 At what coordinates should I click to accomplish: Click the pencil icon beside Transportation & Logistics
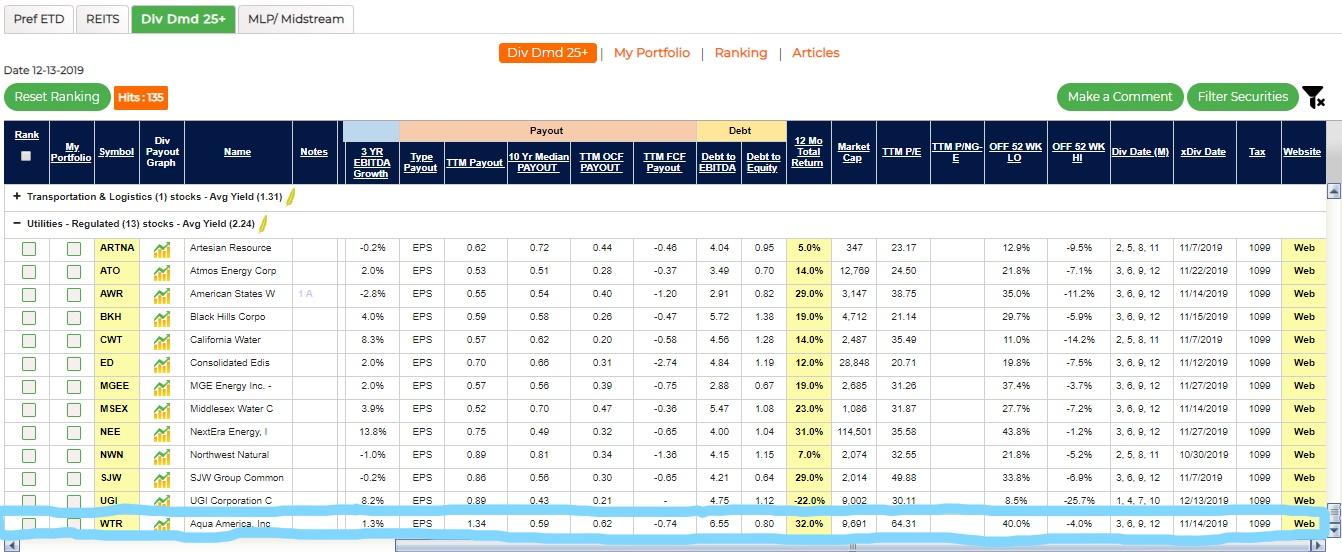pos(292,197)
